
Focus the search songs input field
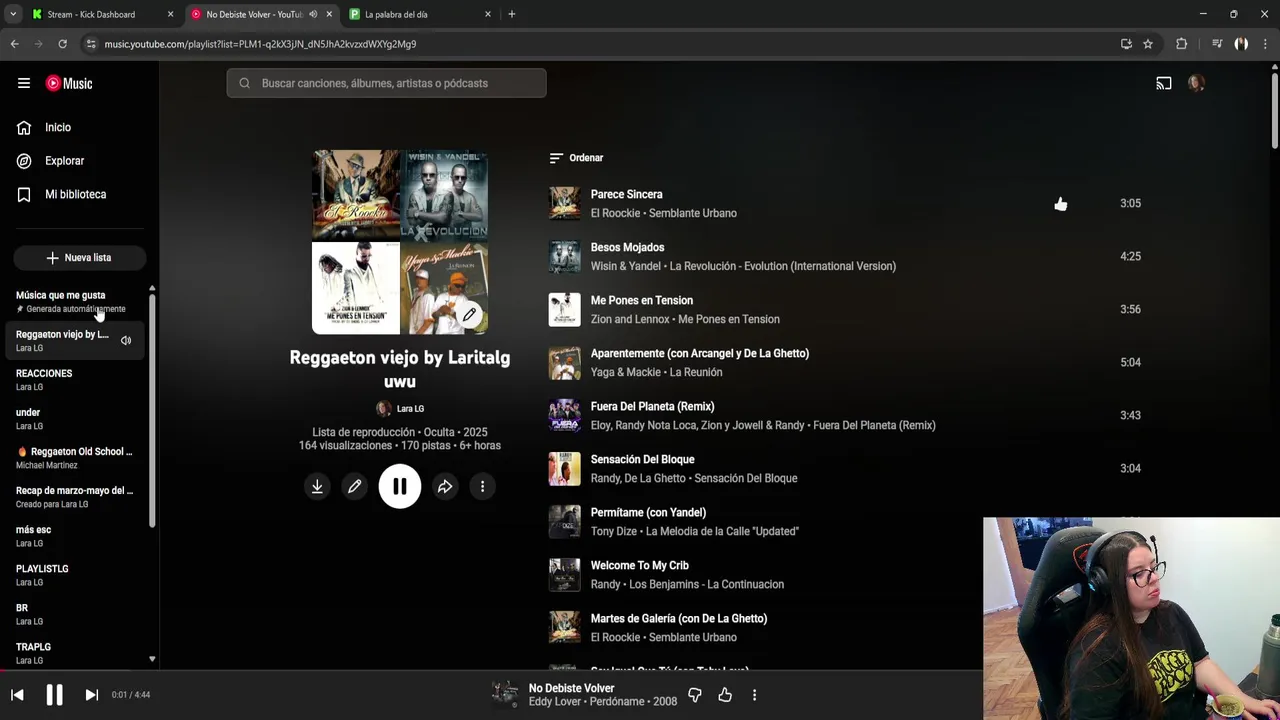386,83
